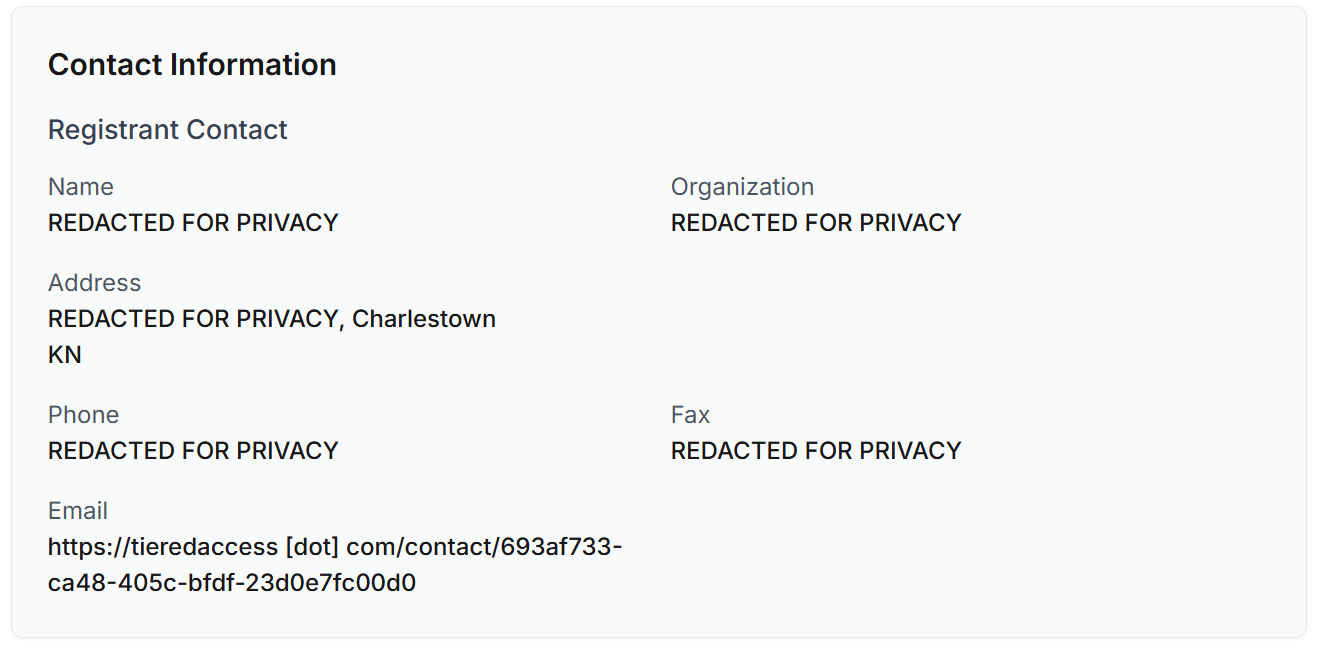Click the Phone field label
Image resolution: width=1327 pixels, height=651 pixels.
[x=83, y=415]
